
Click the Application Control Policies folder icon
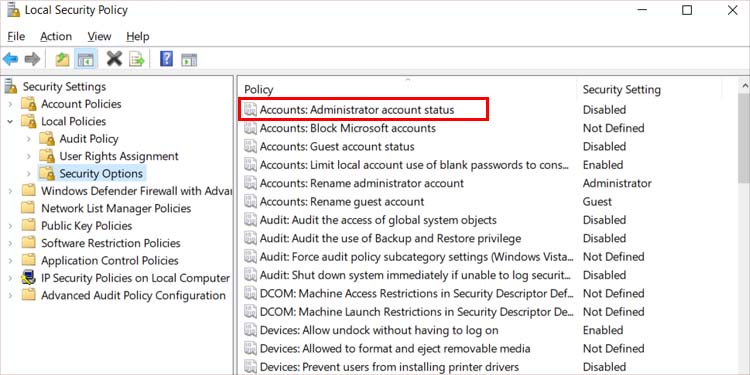[29, 260]
